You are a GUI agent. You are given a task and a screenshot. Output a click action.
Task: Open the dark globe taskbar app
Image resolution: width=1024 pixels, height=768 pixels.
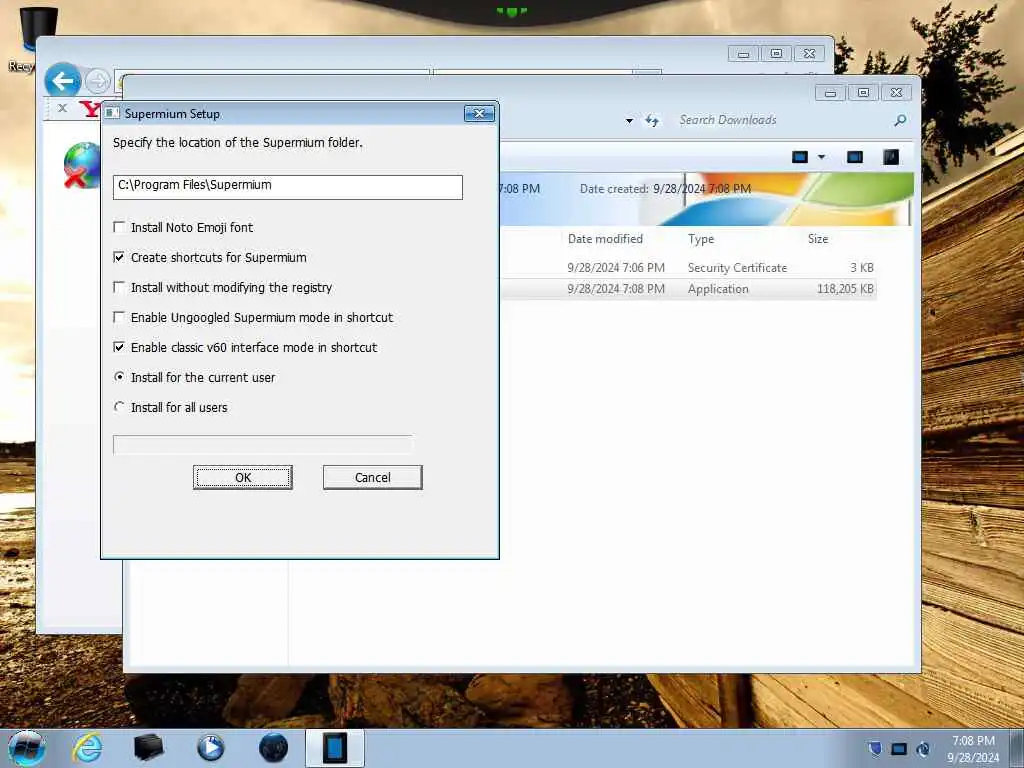tap(273, 748)
